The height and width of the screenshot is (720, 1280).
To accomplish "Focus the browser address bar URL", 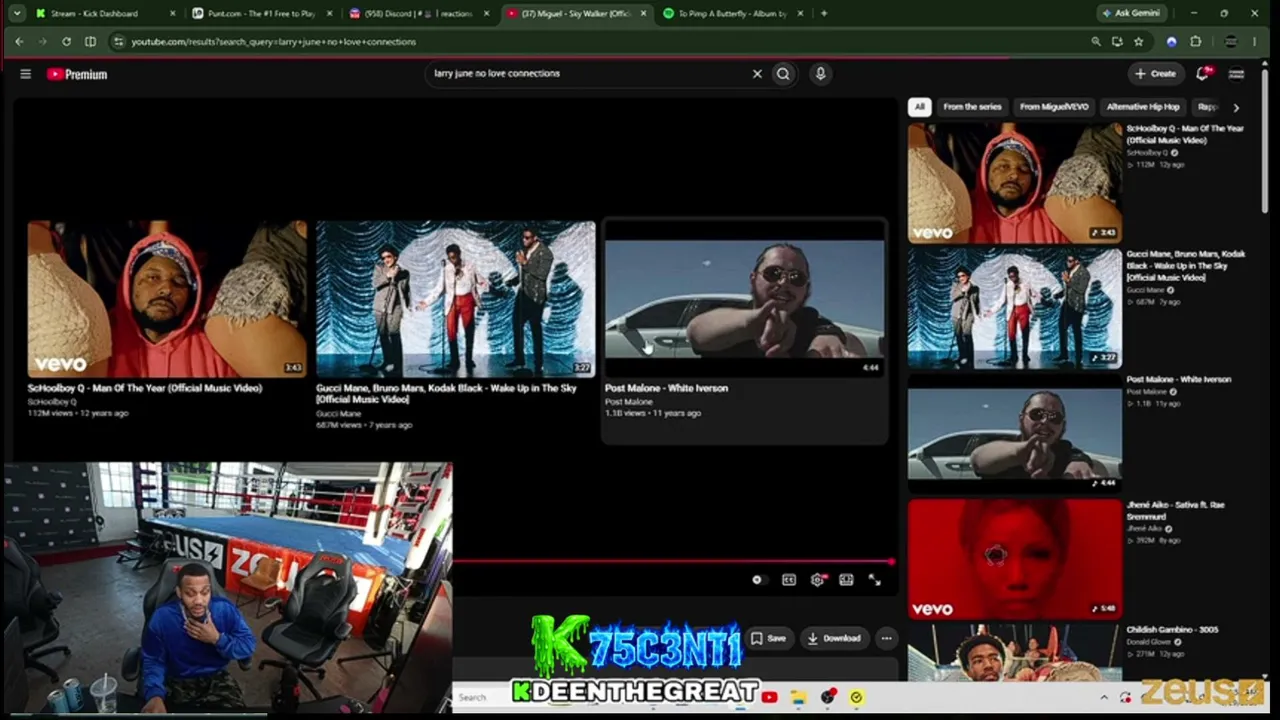I will 273,42.
